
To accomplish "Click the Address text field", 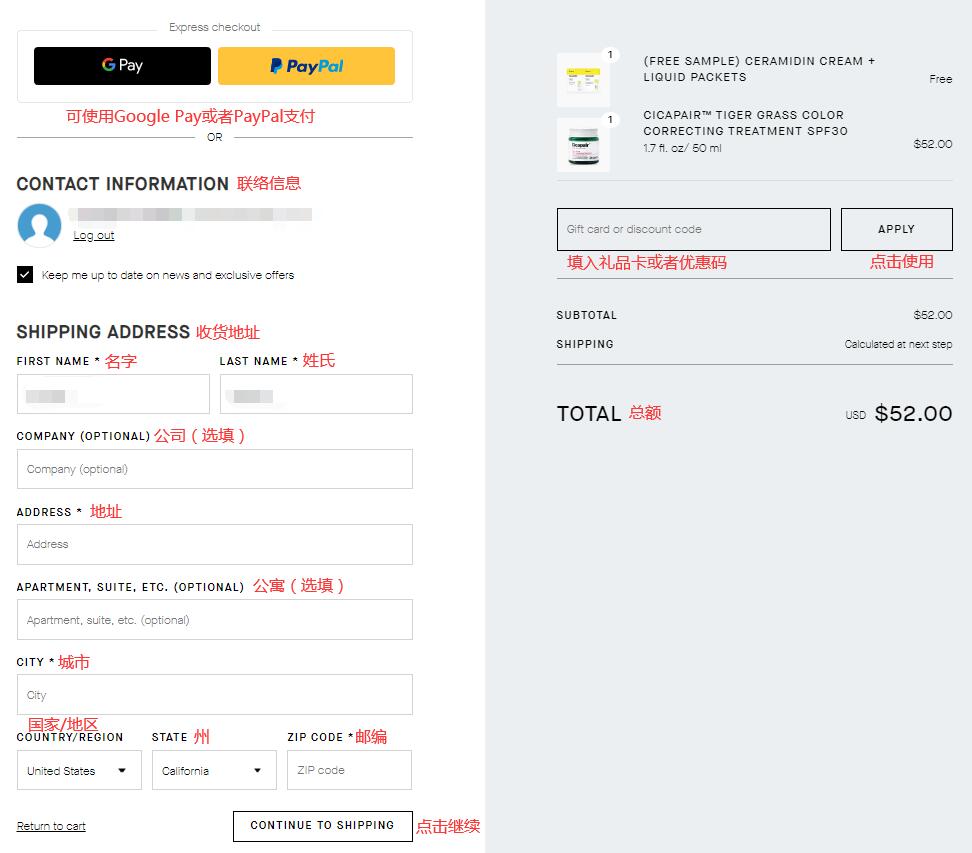I will pyautogui.click(x=214, y=544).
